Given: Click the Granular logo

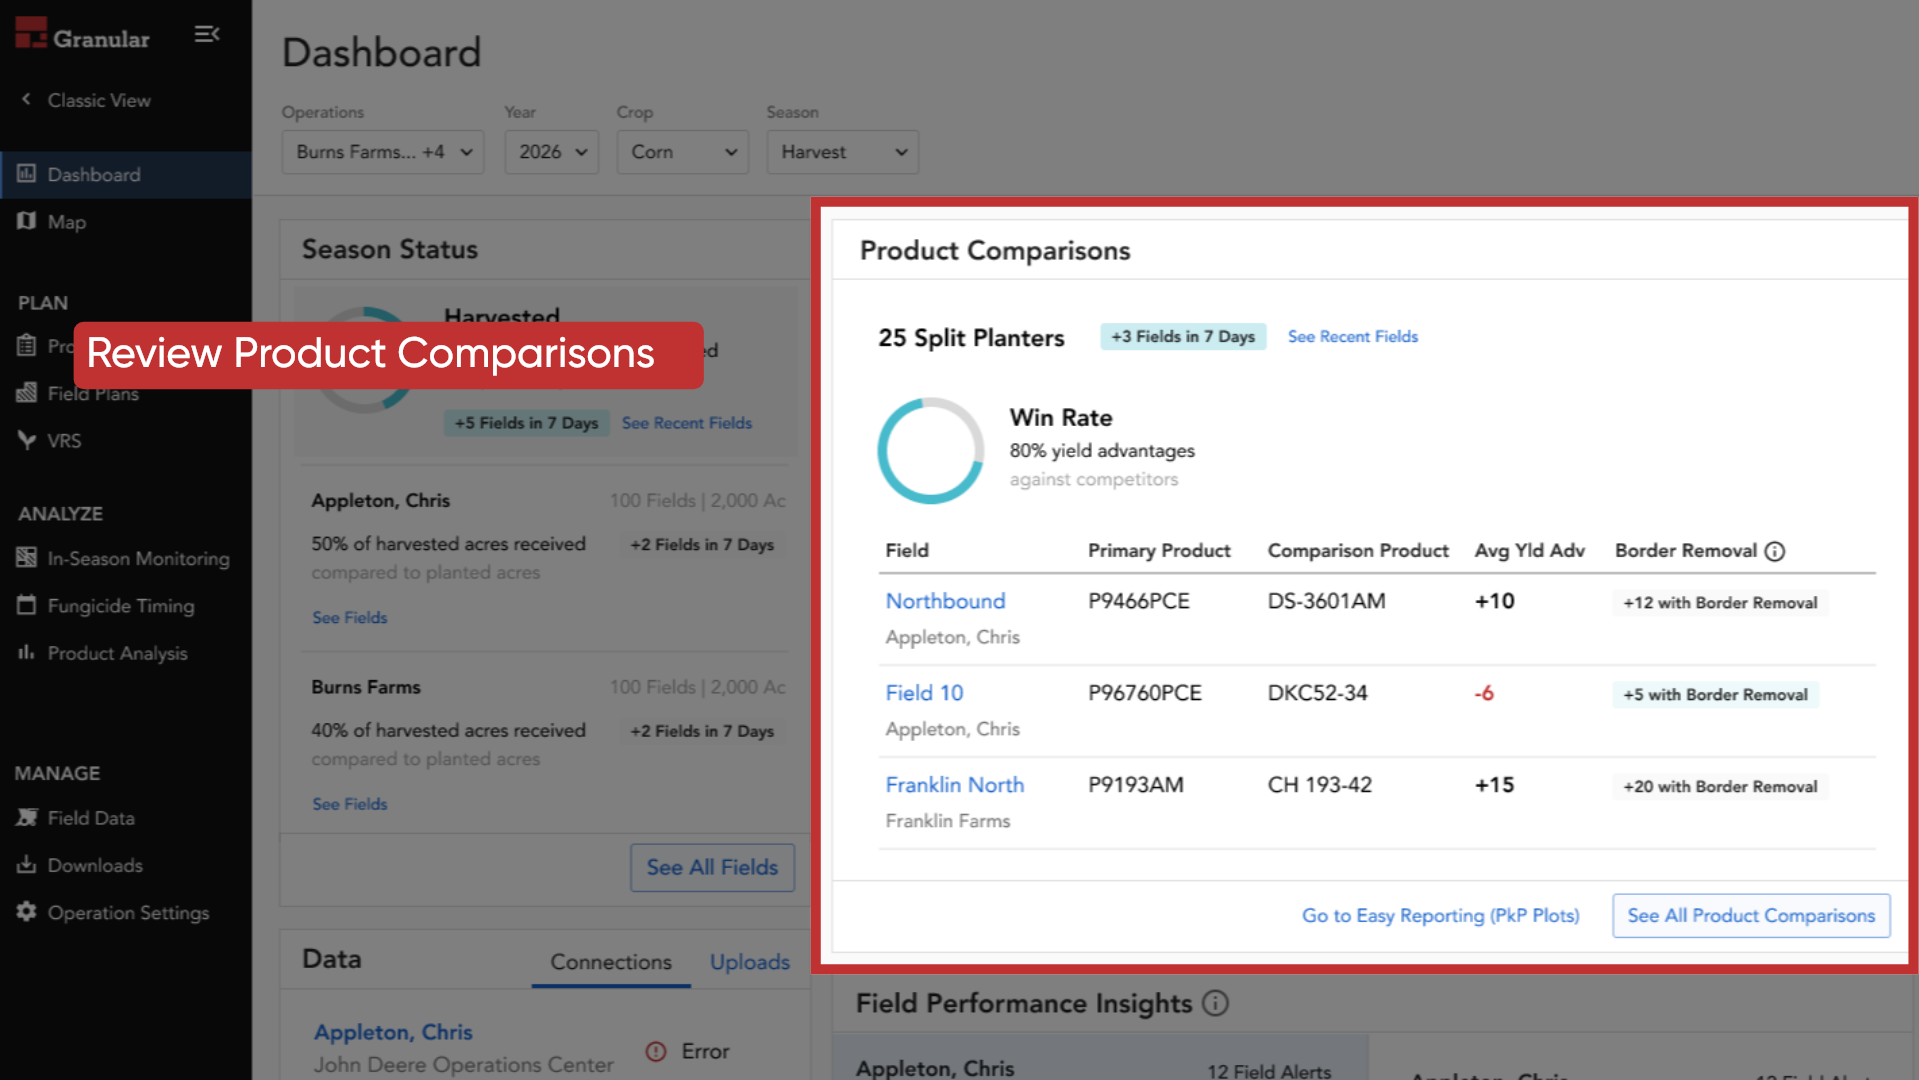Looking at the screenshot, I should [82, 36].
